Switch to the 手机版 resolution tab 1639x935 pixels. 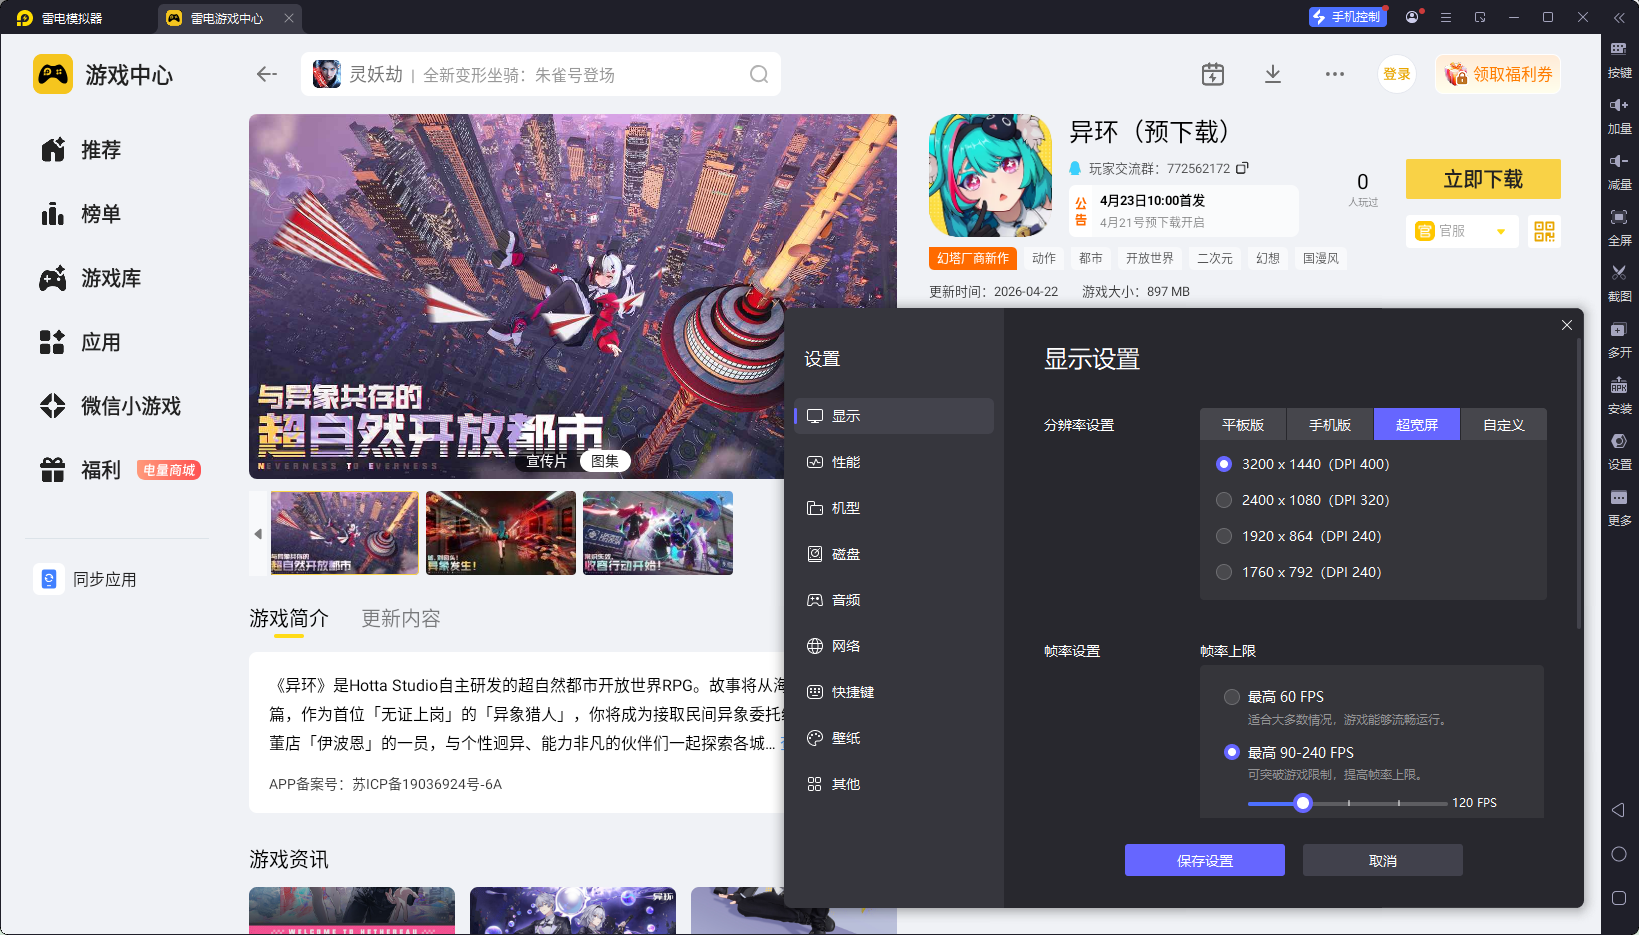[1330, 425]
